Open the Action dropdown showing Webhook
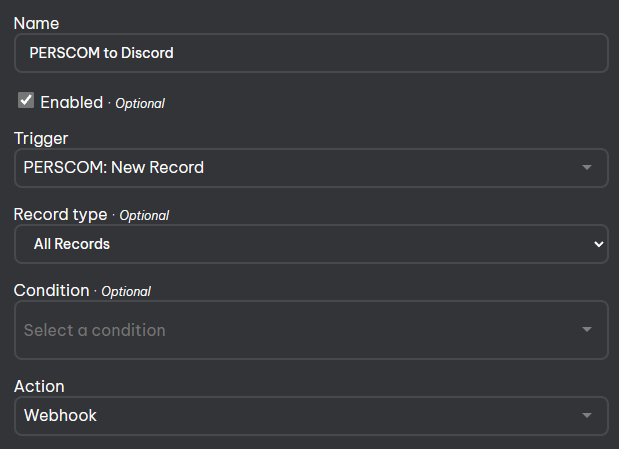619x449 pixels. click(x=300, y=416)
